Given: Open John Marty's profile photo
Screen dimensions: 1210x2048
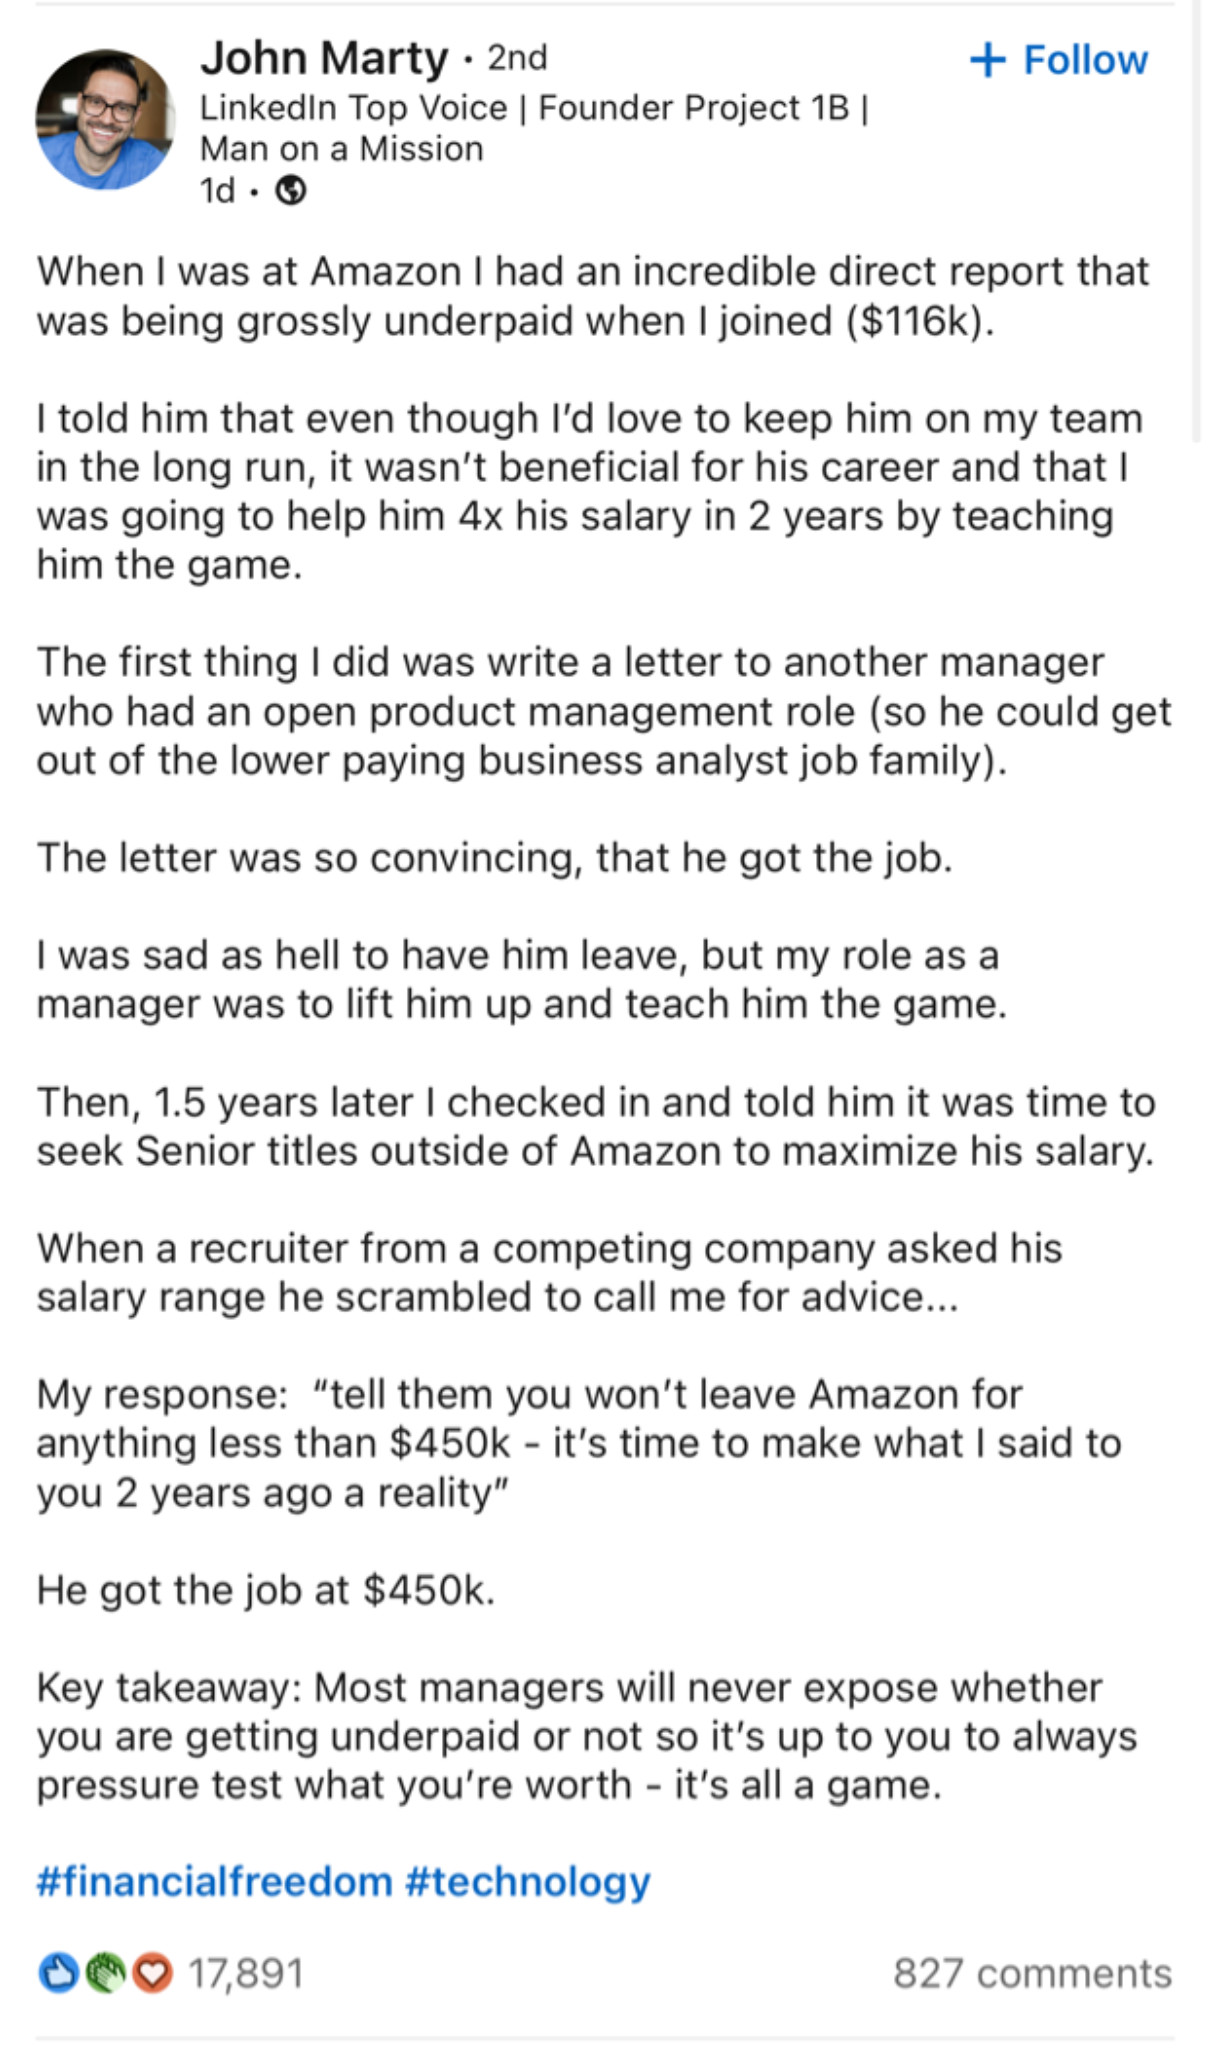Looking at the screenshot, I should pos(105,120).
